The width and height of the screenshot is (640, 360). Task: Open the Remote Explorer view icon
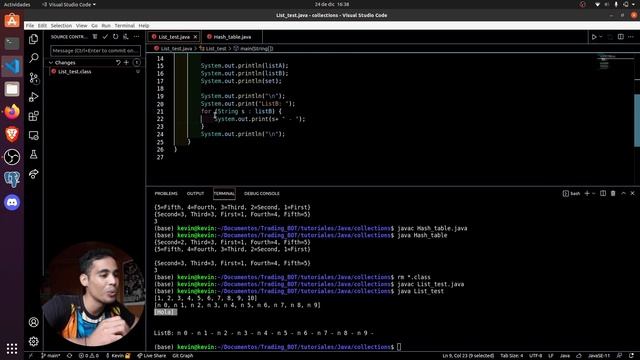click(x=33, y=135)
